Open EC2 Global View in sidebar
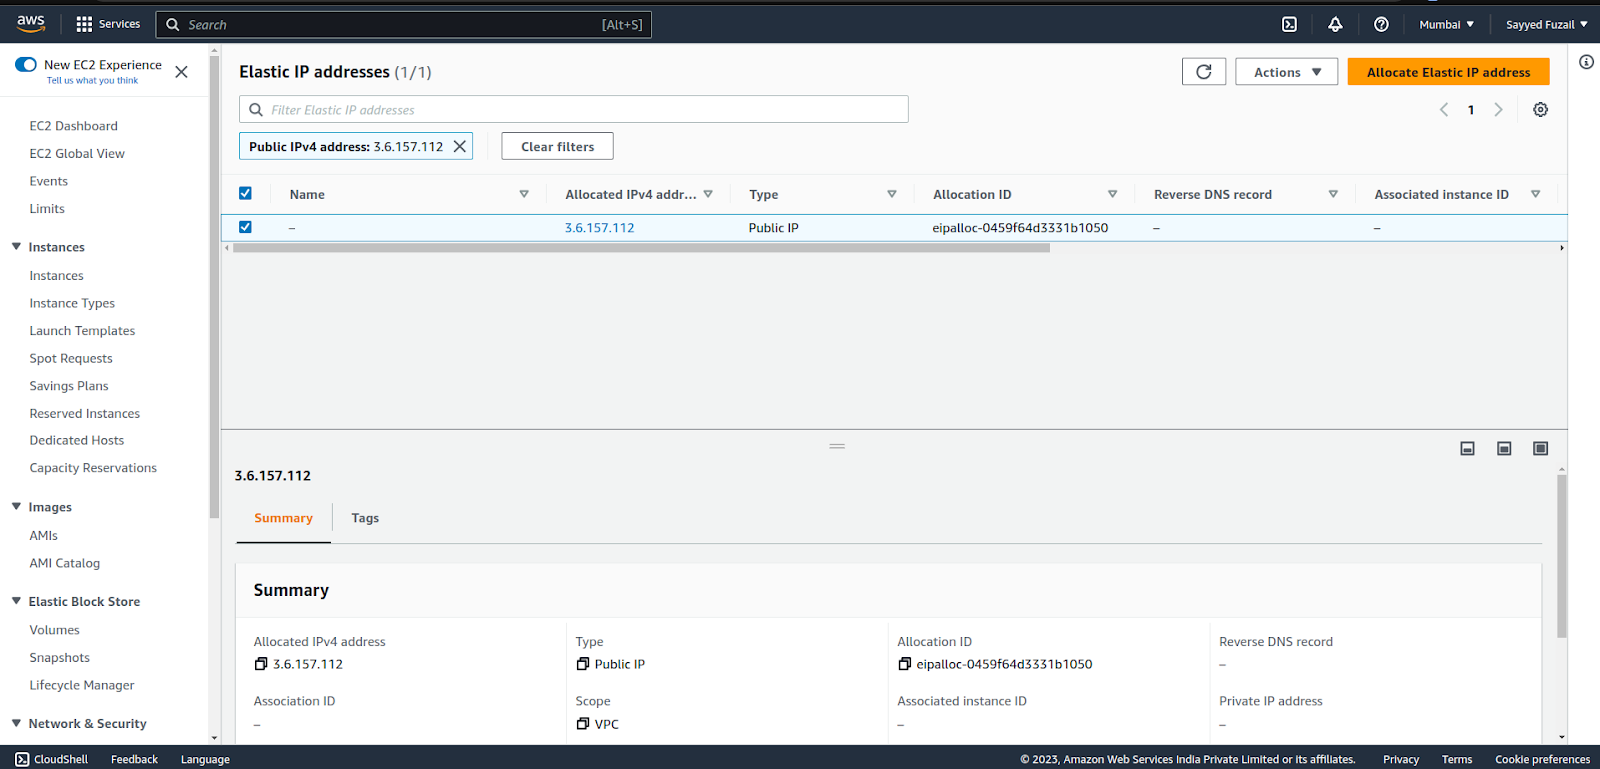Screen dimensions: 1600x769 77,154
